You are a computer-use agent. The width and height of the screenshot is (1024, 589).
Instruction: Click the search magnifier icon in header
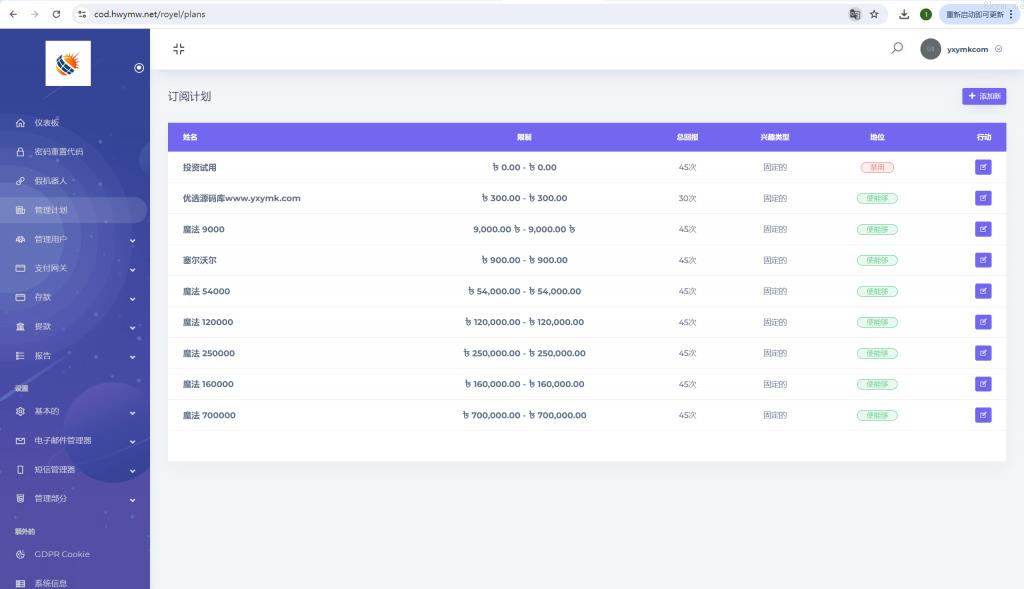(897, 48)
